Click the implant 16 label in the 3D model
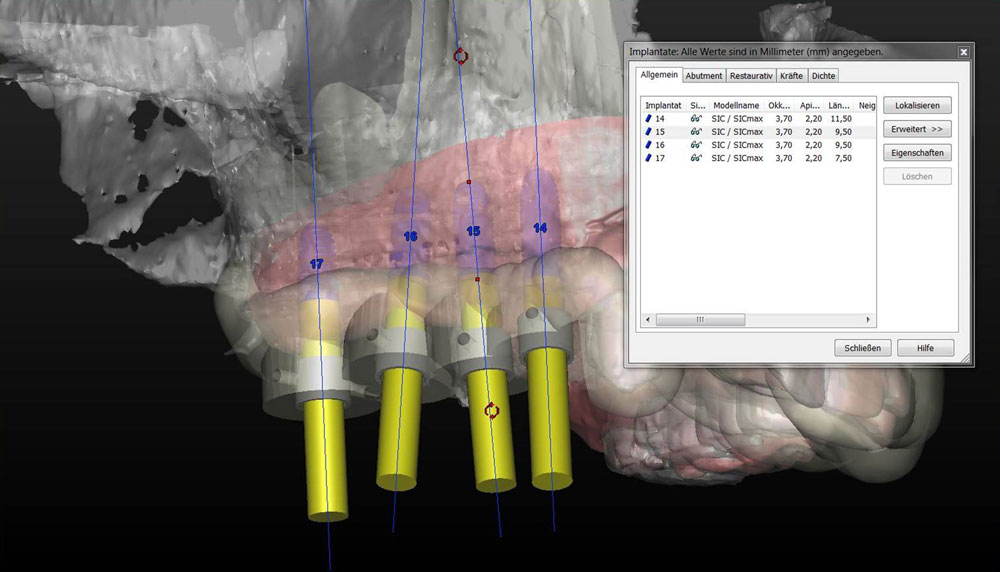The height and width of the screenshot is (572, 1000). coord(410,236)
